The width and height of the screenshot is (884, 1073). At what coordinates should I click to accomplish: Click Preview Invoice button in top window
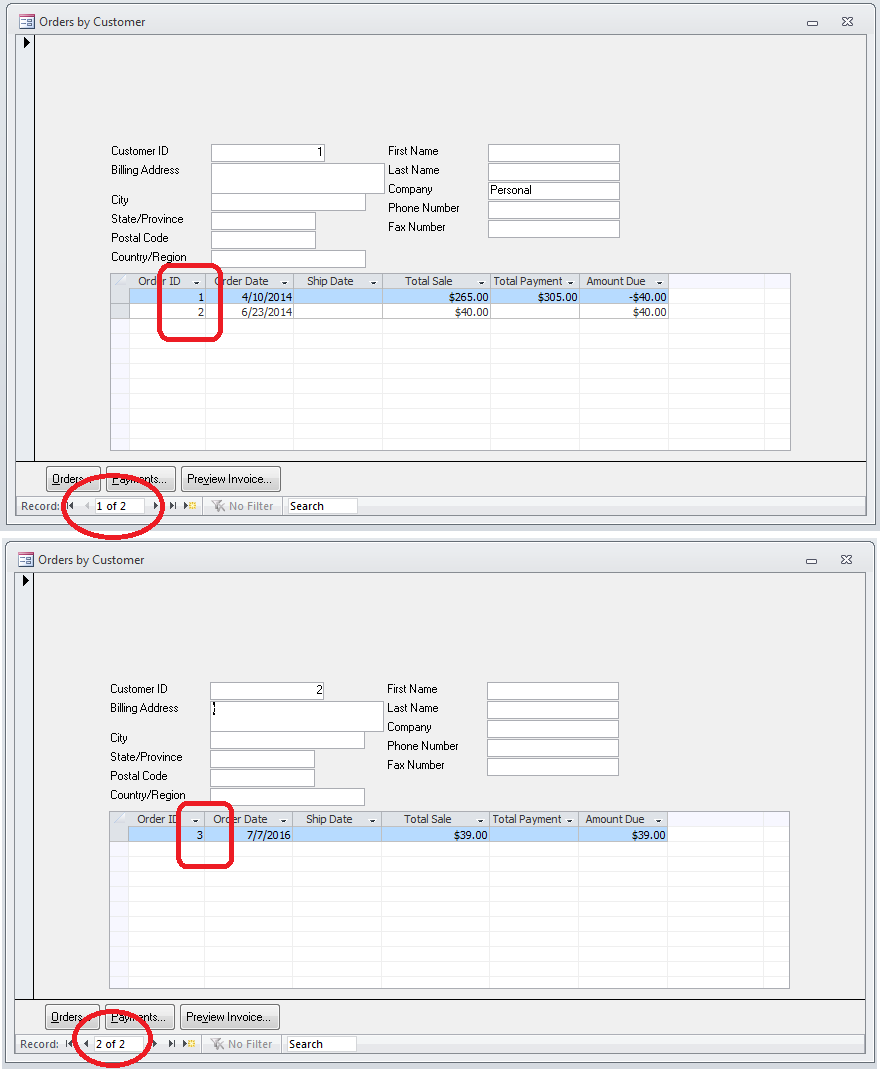click(231, 479)
